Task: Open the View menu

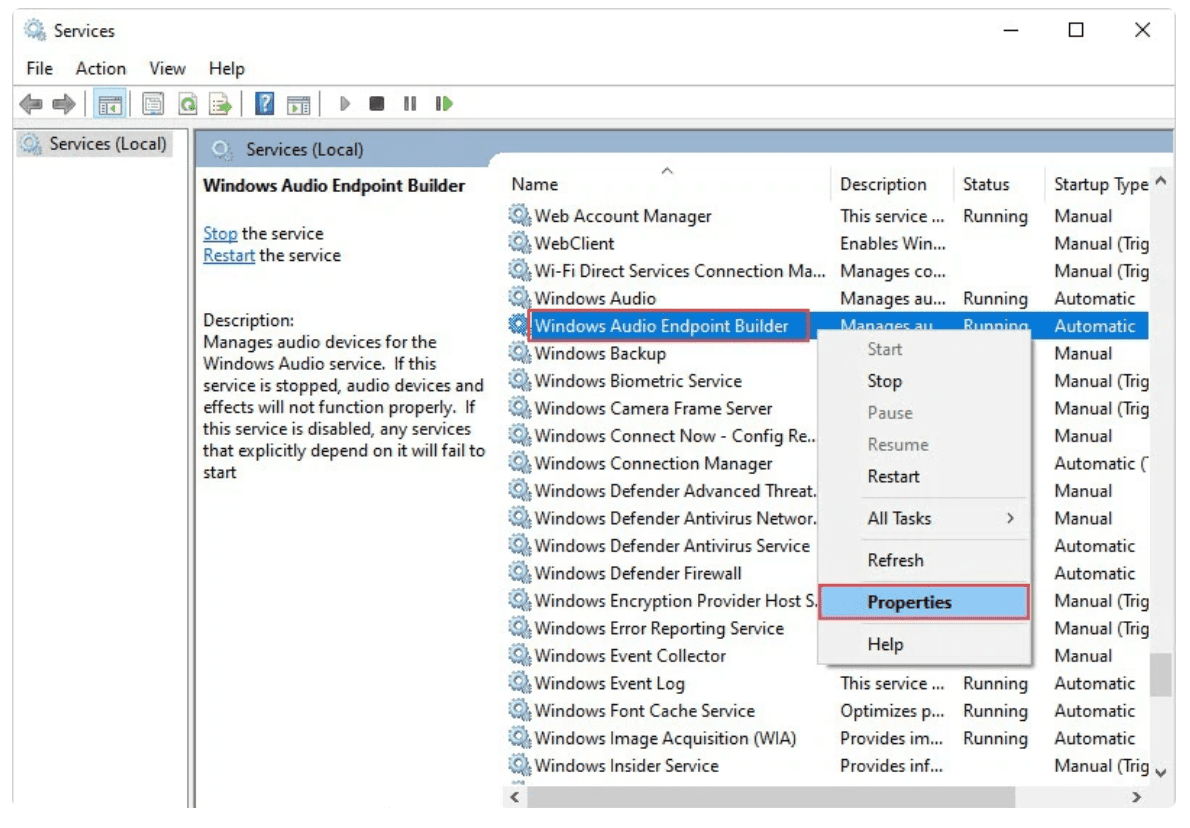Action: (x=167, y=68)
